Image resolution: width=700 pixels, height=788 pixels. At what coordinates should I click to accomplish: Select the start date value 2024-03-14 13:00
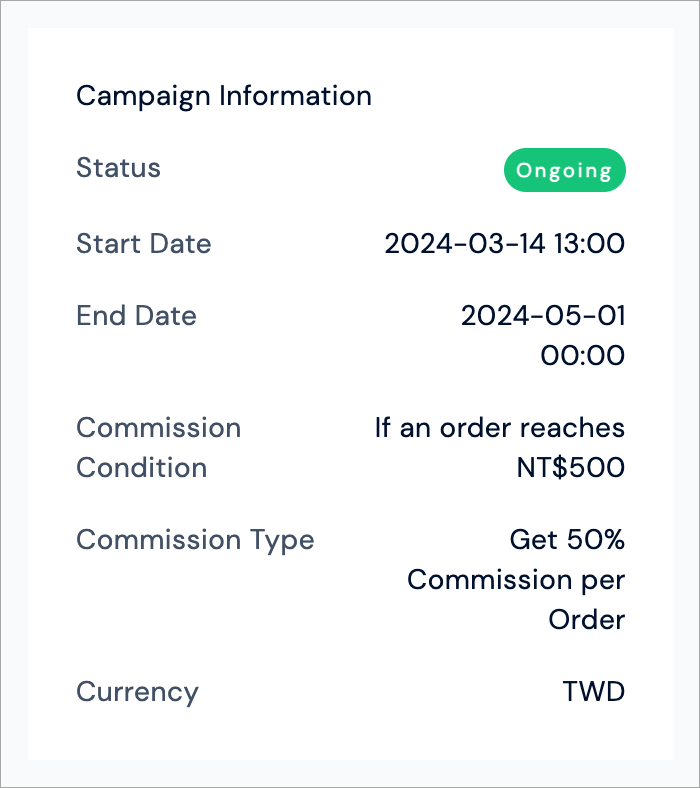pyautogui.click(x=505, y=244)
